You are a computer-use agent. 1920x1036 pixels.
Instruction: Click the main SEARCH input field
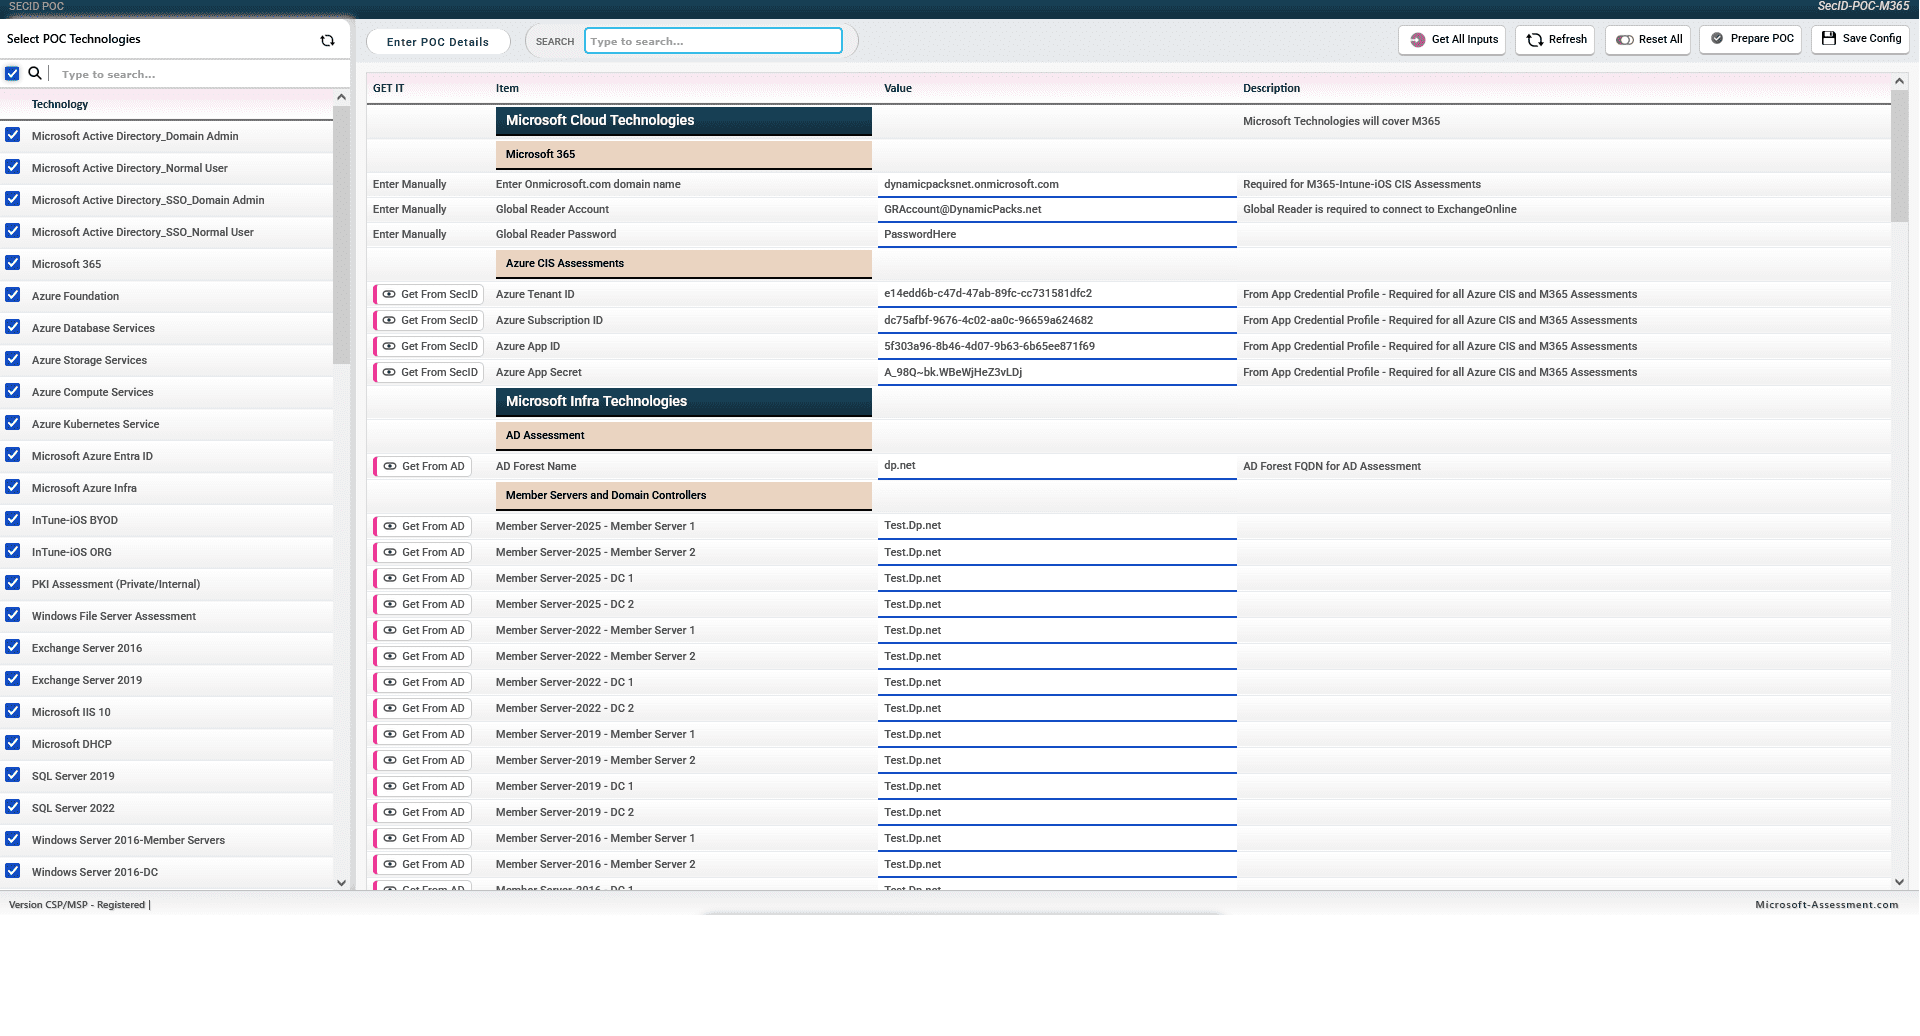[x=713, y=41]
